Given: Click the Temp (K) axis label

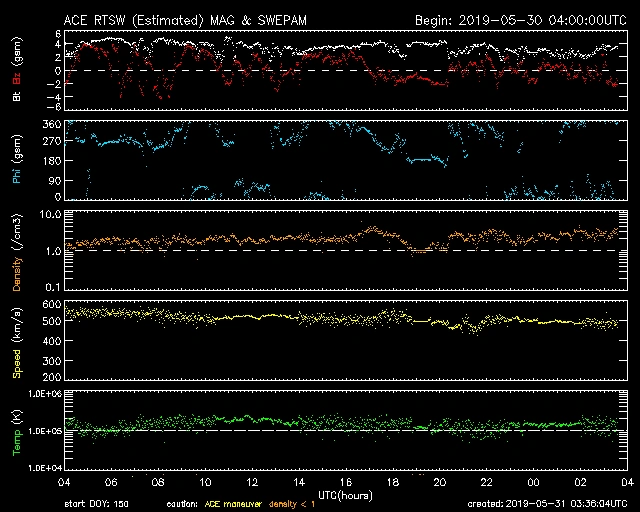Looking at the screenshot, I should tap(16, 432).
